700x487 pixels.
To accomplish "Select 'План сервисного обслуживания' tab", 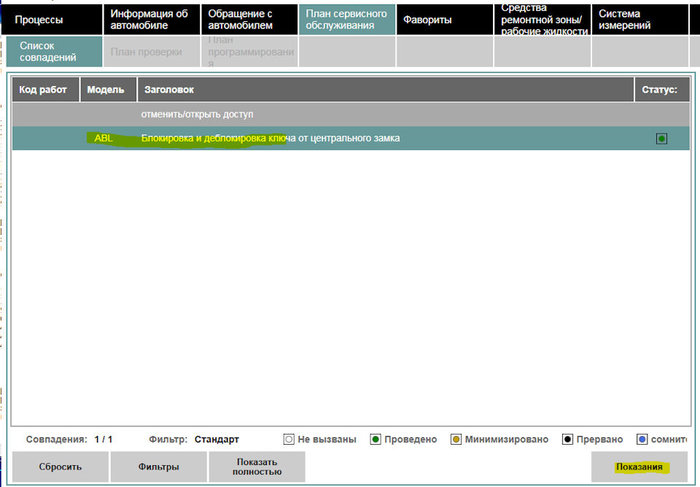I will [346, 20].
